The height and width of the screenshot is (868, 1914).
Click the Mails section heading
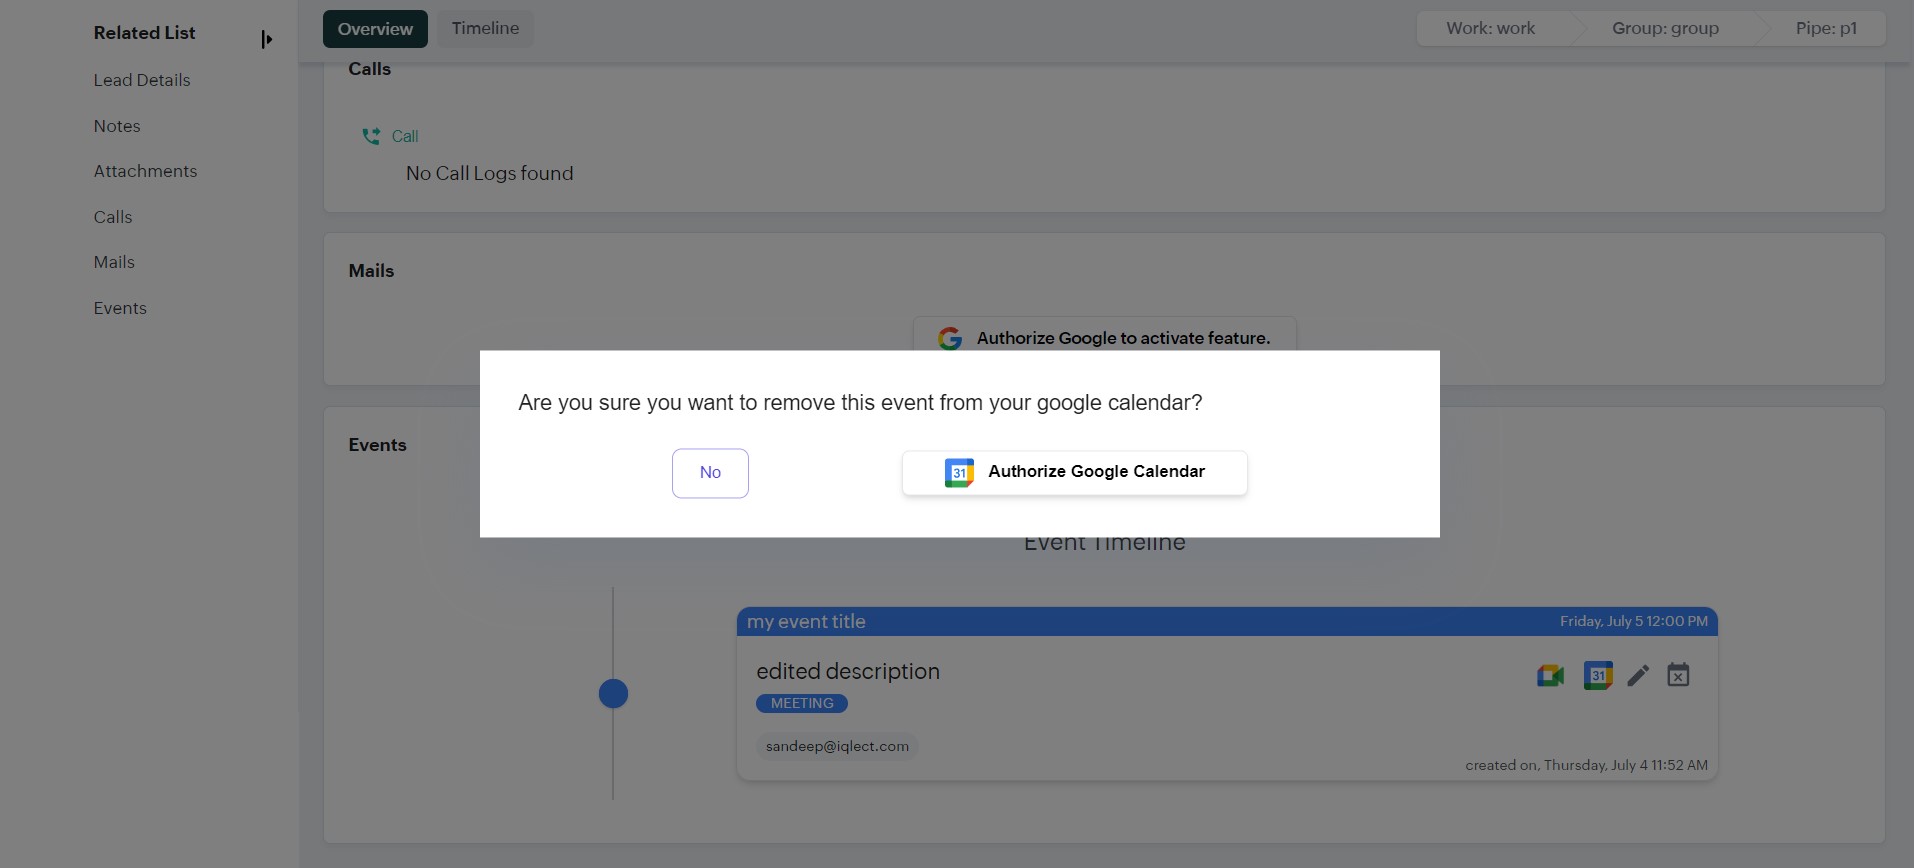[371, 271]
